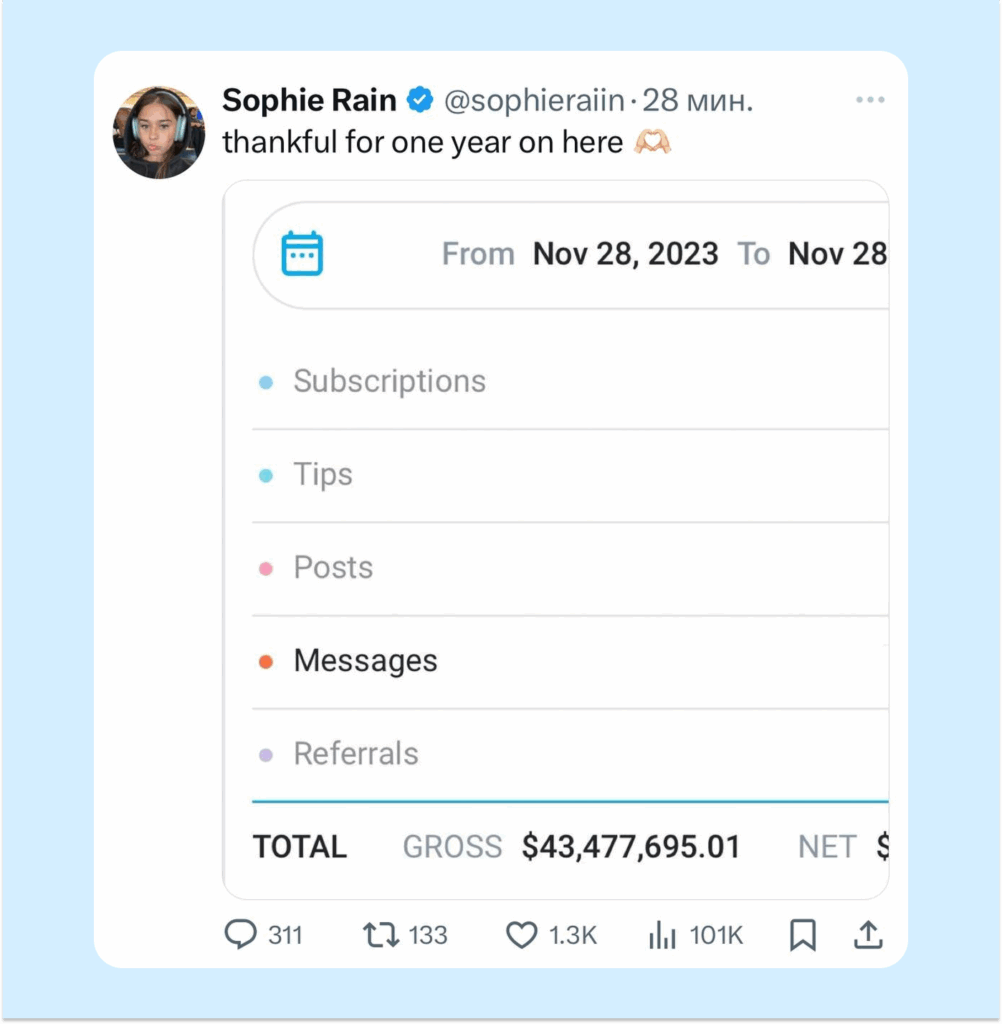This screenshot has width=1002, height=1024.
Task: Open the To date field
Action: pyautogui.click(x=837, y=254)
